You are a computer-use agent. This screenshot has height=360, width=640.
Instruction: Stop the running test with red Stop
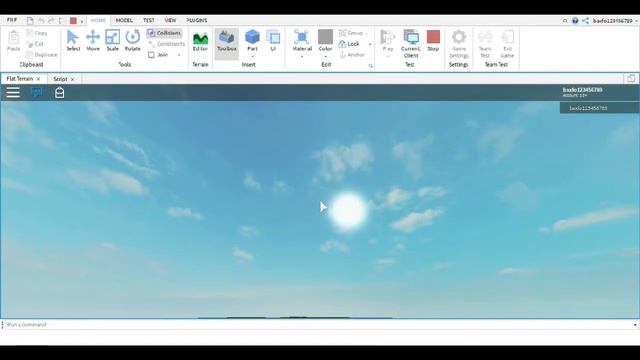pos(433,40)
